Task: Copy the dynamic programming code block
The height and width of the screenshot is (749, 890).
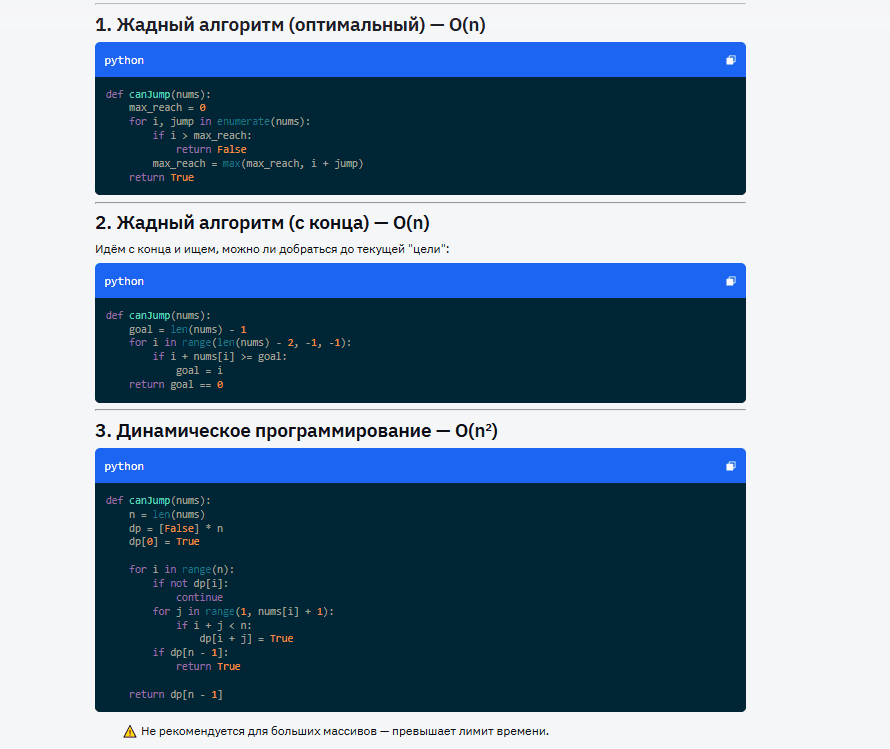Action: coord(731,466)
